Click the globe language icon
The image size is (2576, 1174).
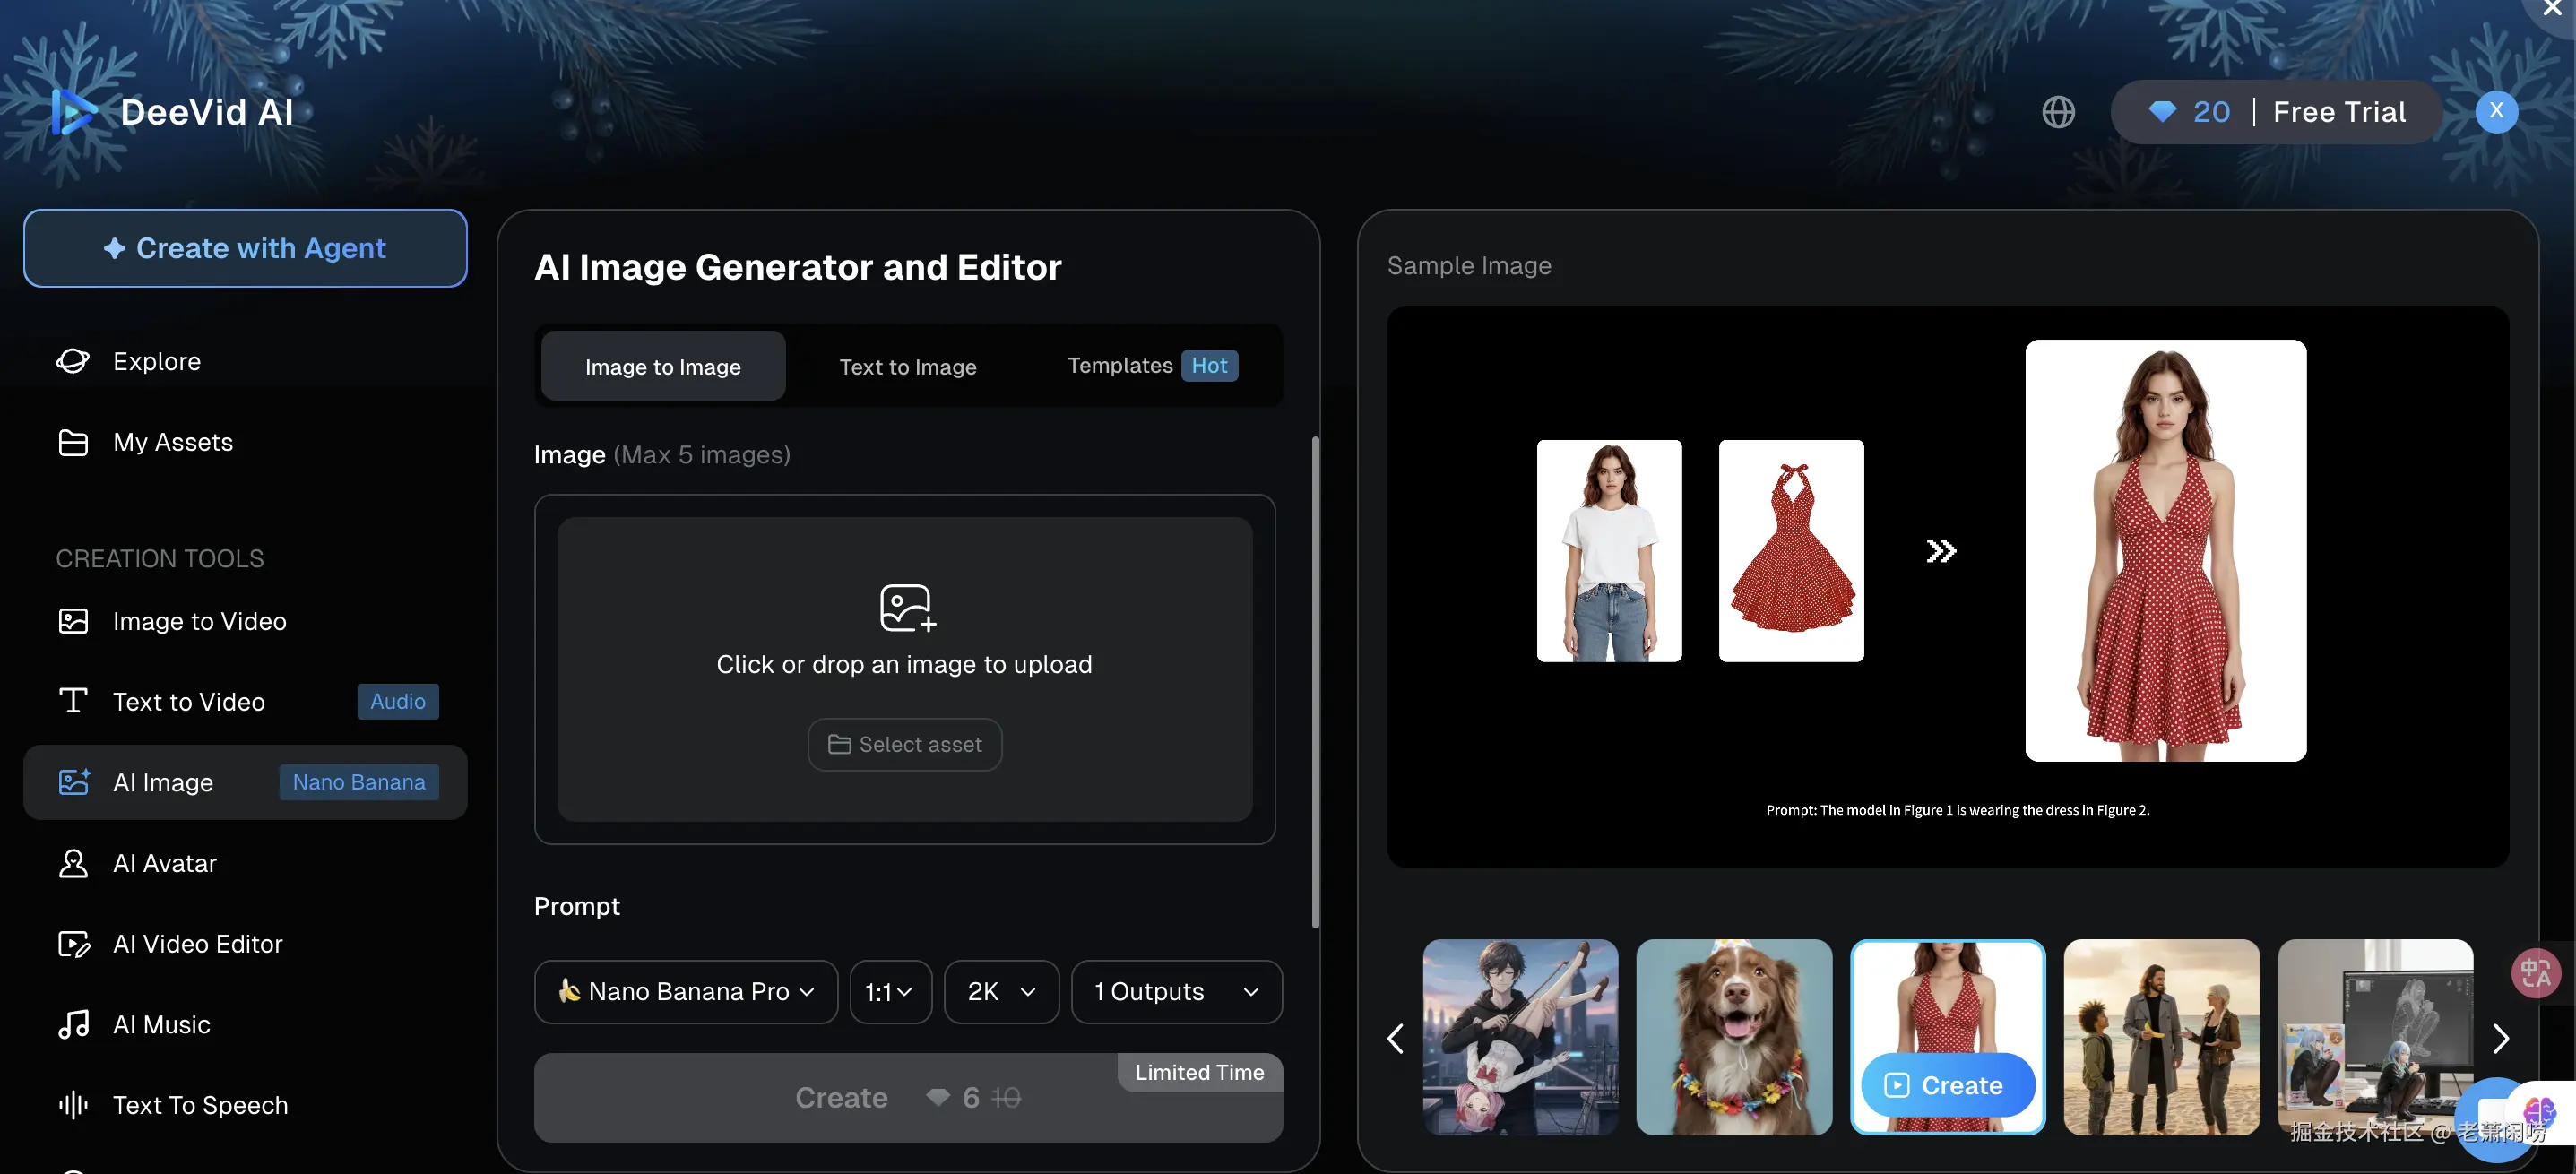coord(2057,112)
